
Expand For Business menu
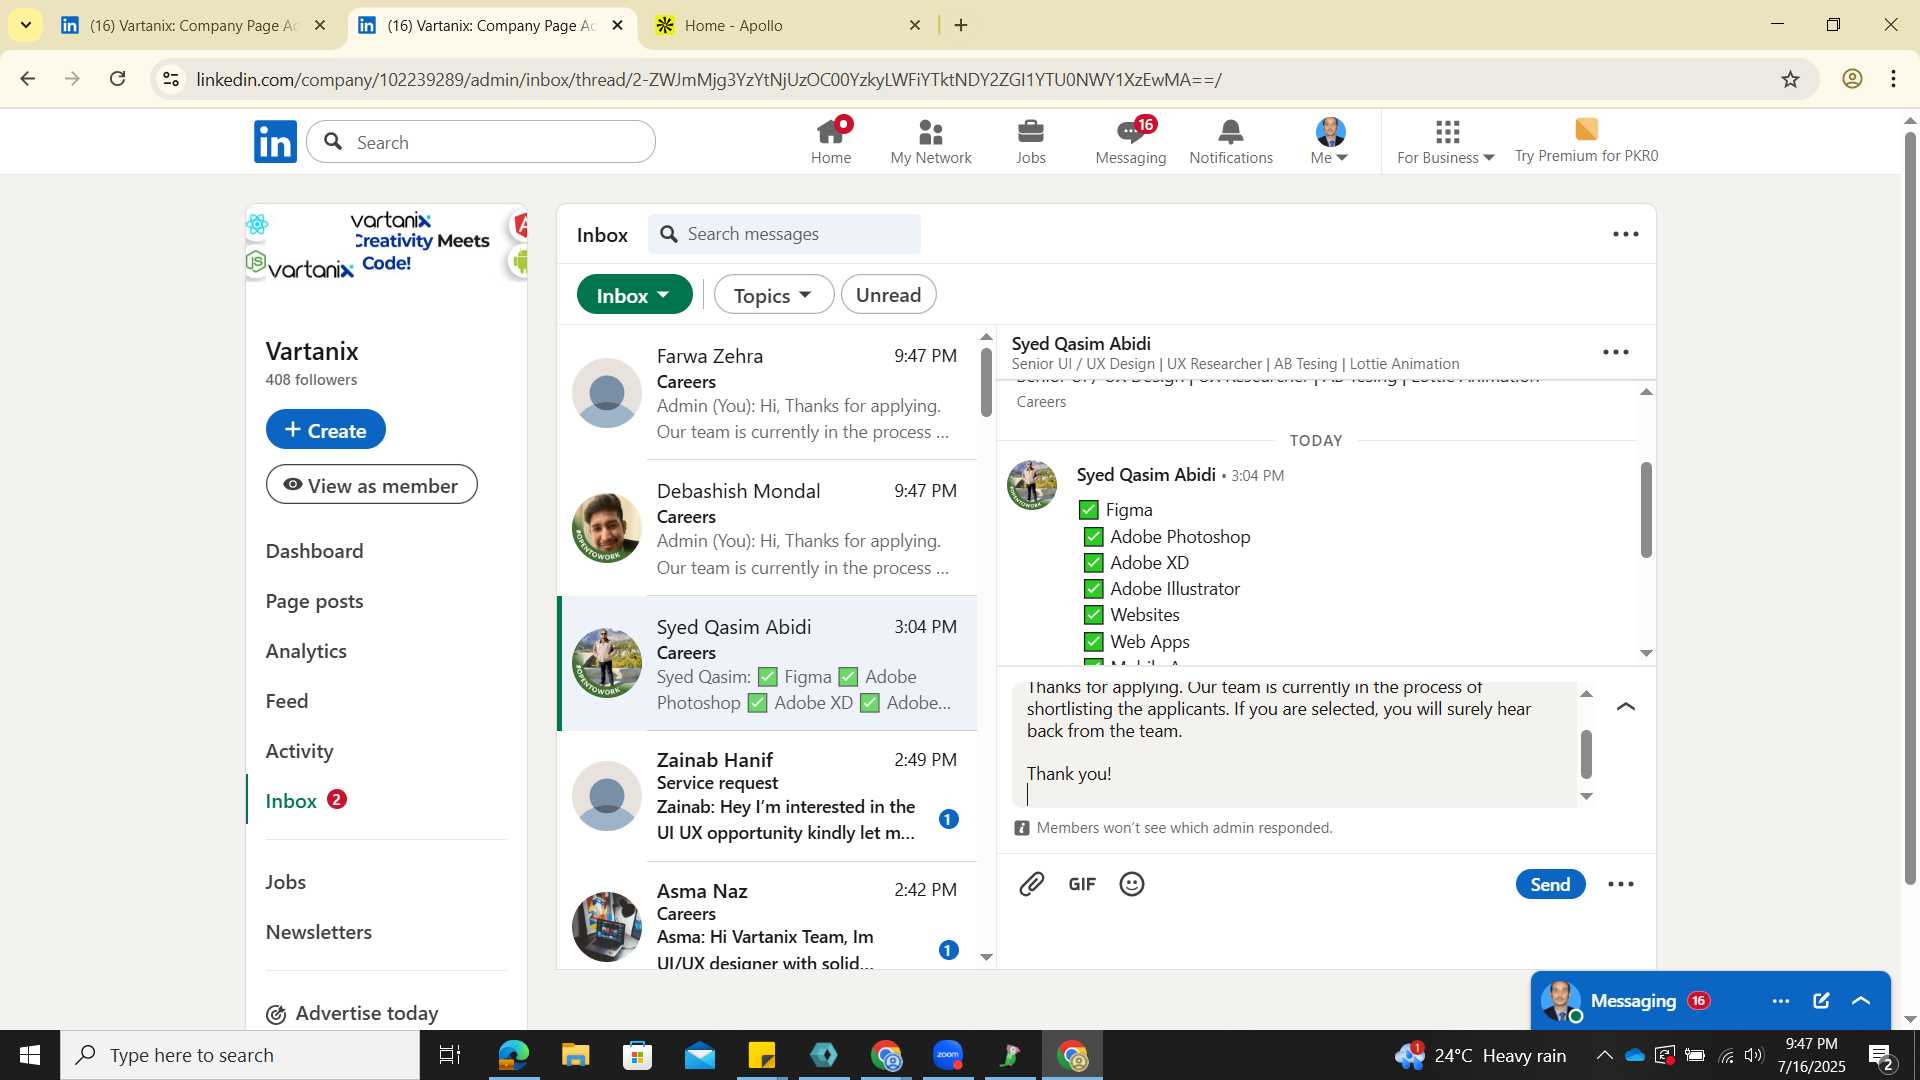pos(1445,142)
